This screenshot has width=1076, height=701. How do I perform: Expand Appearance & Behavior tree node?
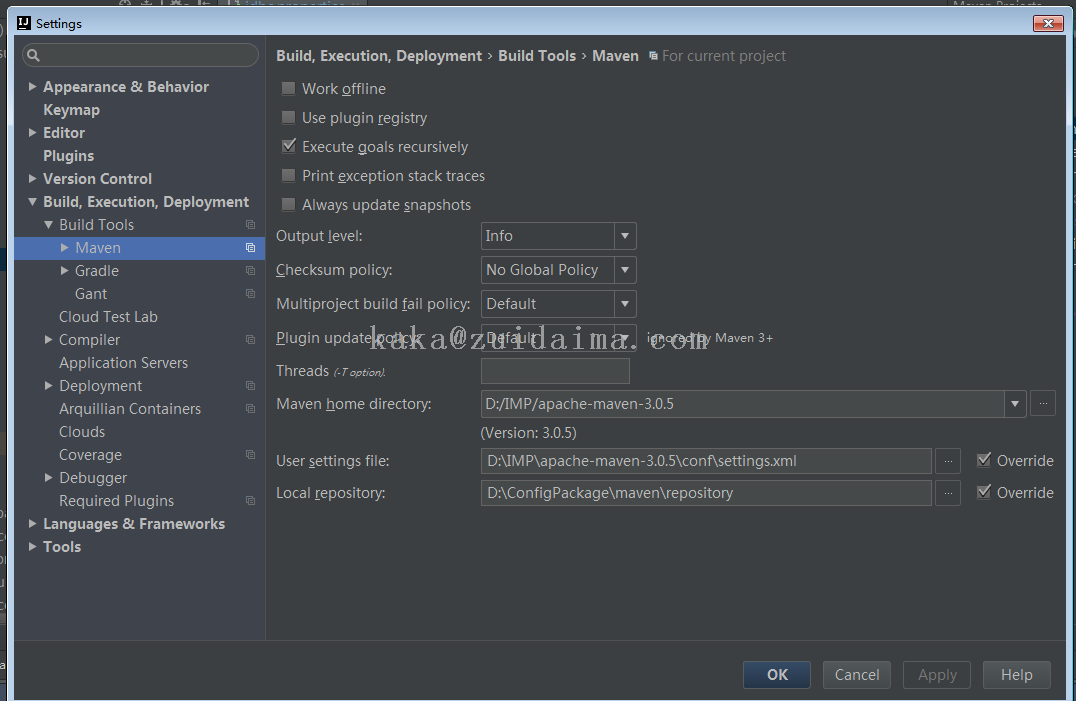click(32, 86)
